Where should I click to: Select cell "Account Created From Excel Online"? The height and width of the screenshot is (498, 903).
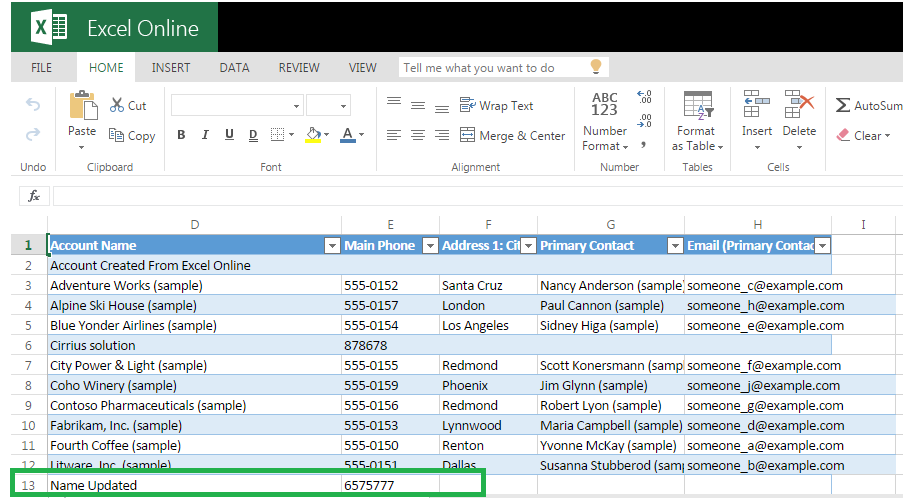point(195,265)
